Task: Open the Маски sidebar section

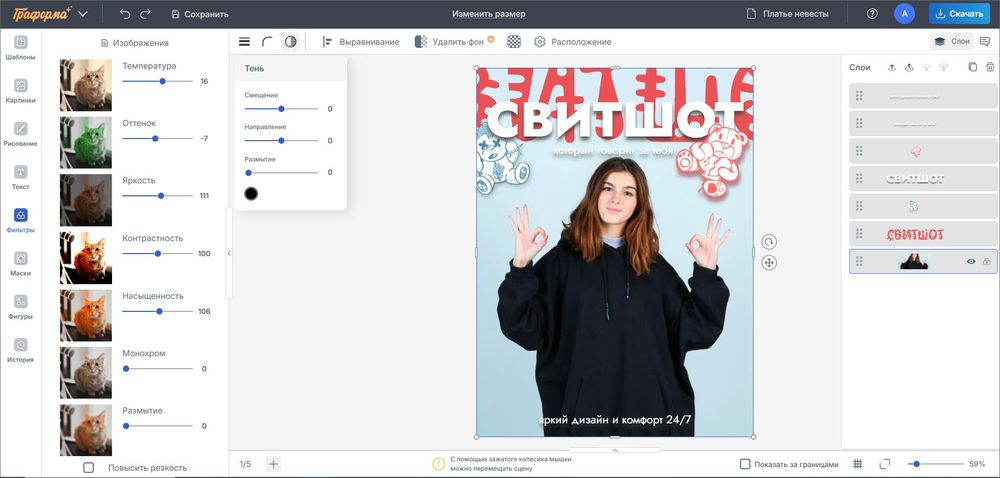Action: click(x=20, y=264)
